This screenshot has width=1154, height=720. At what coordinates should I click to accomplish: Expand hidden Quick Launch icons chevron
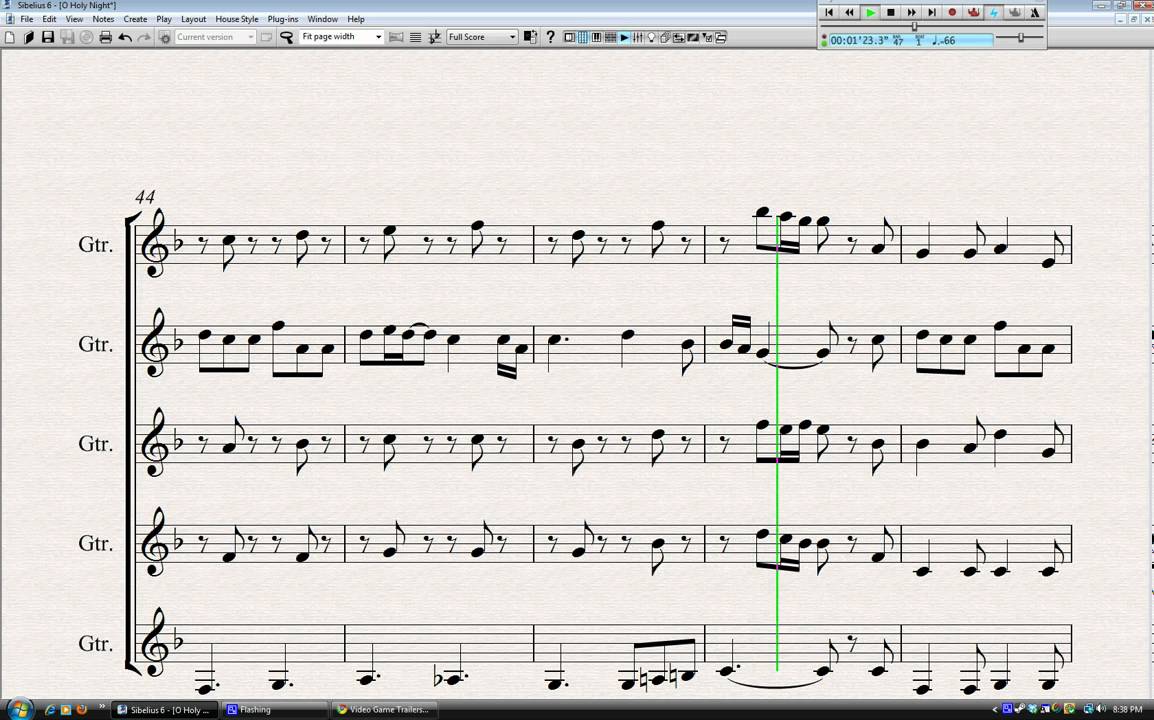[x=102, y=707]
